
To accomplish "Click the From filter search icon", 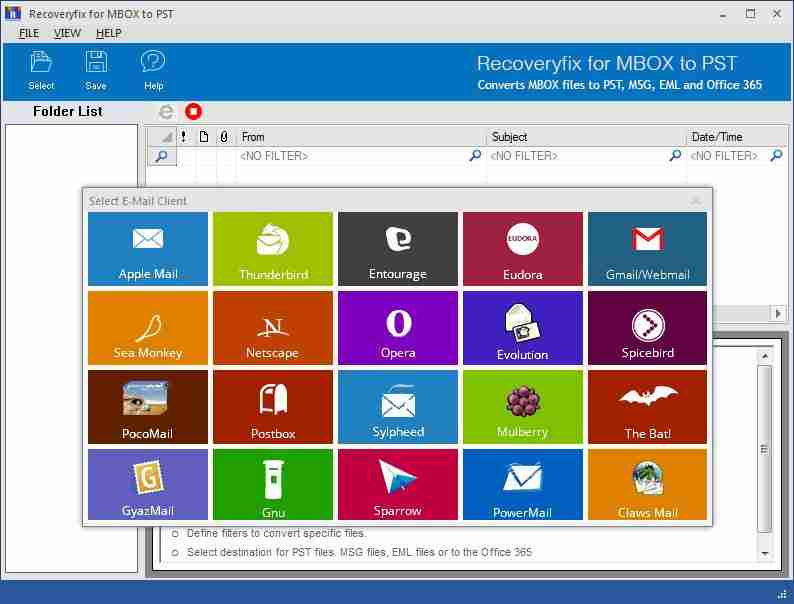I will point(475,155).
